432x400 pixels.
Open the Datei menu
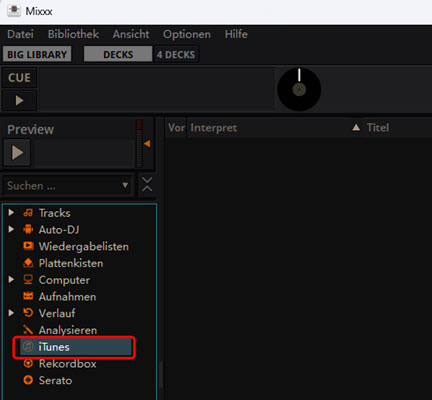(20, 34)
